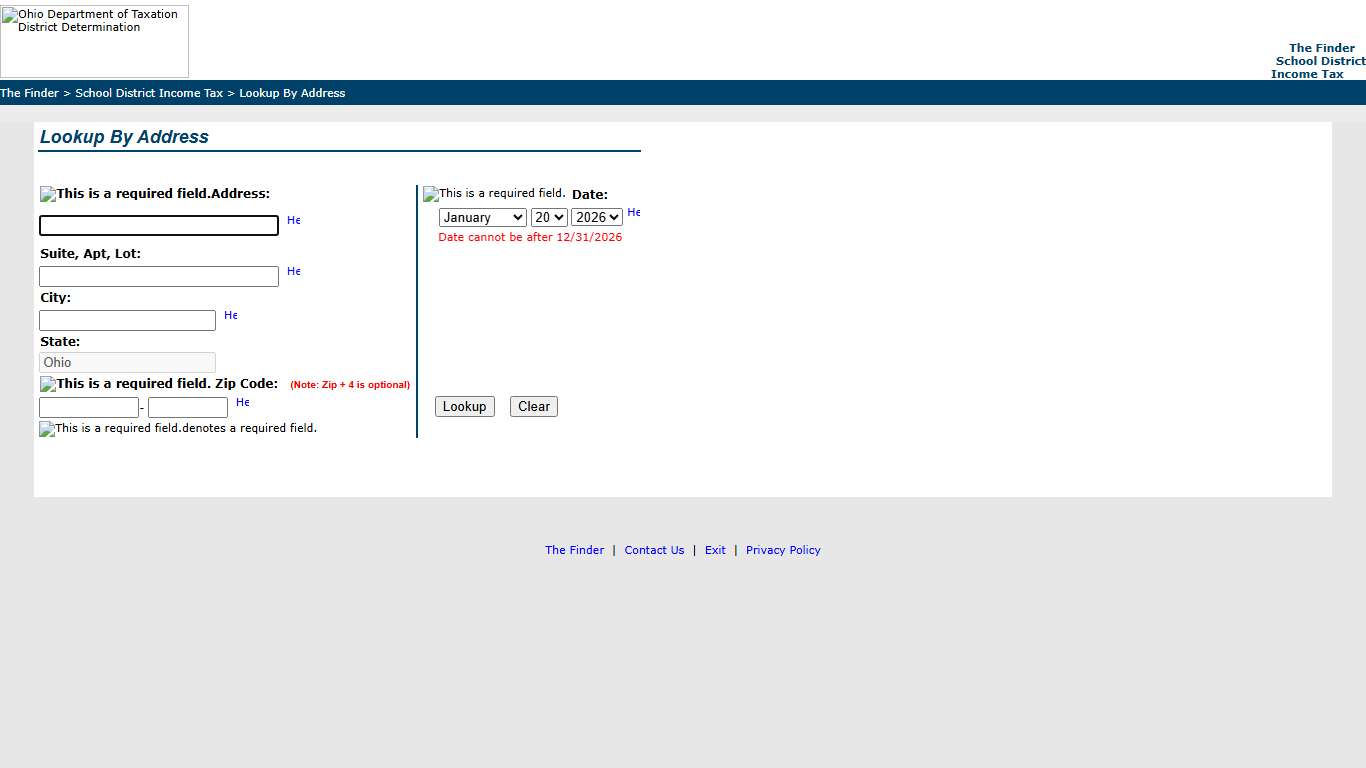This screenshot has width=1366, height=768.
Task: Click the Ohio Department of Taxation logo
Action: coord(95,41)
